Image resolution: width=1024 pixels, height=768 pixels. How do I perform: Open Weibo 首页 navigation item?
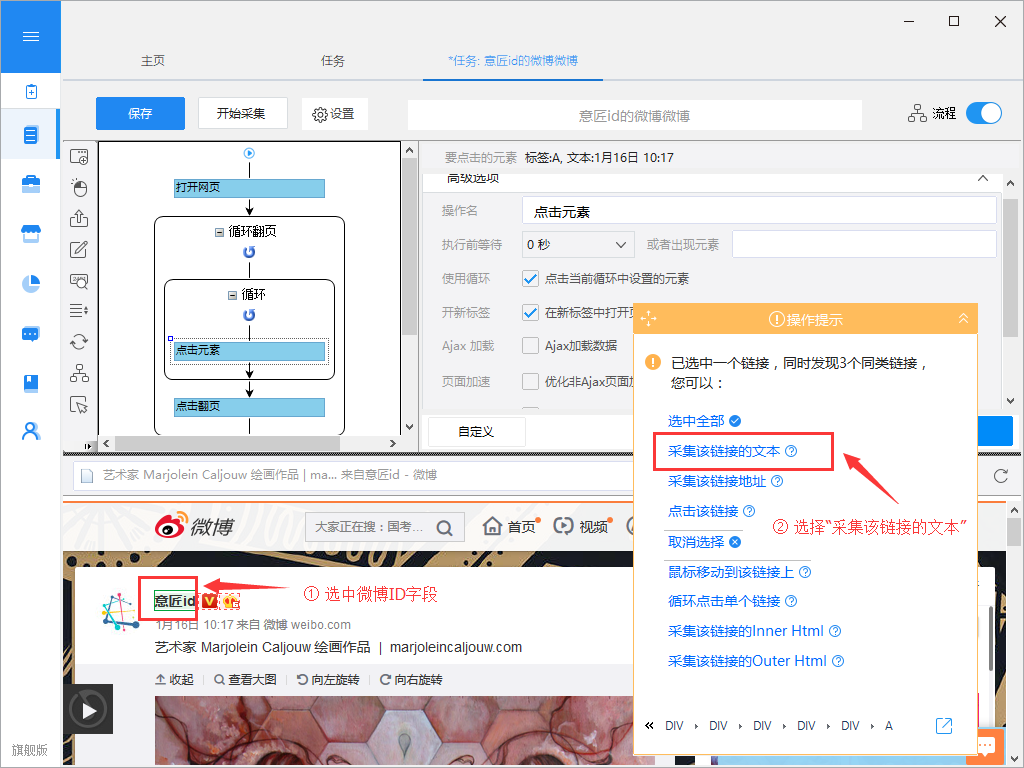[511, 526]
